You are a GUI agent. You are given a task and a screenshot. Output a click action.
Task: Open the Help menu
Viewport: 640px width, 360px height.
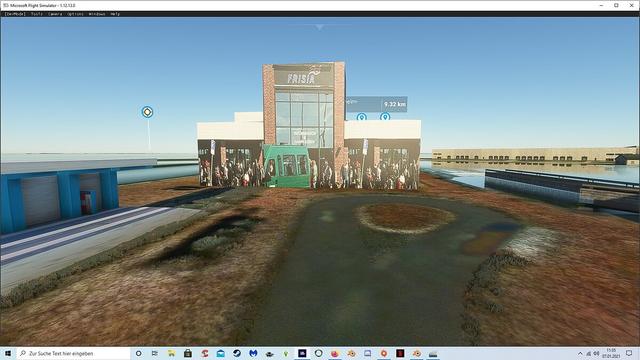tap(115, 14)
